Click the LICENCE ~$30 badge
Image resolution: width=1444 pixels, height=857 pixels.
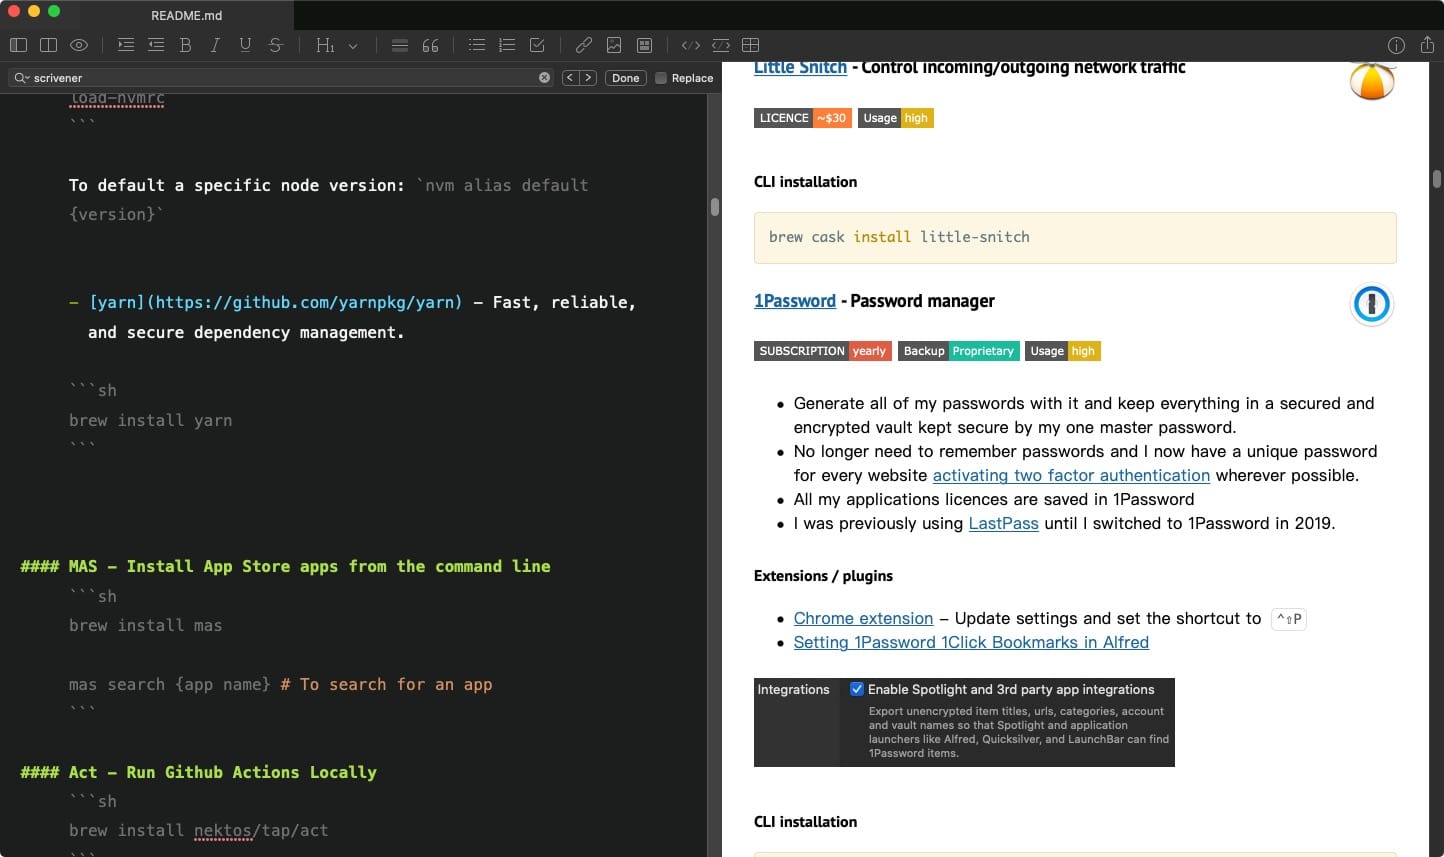click(802, 118)
